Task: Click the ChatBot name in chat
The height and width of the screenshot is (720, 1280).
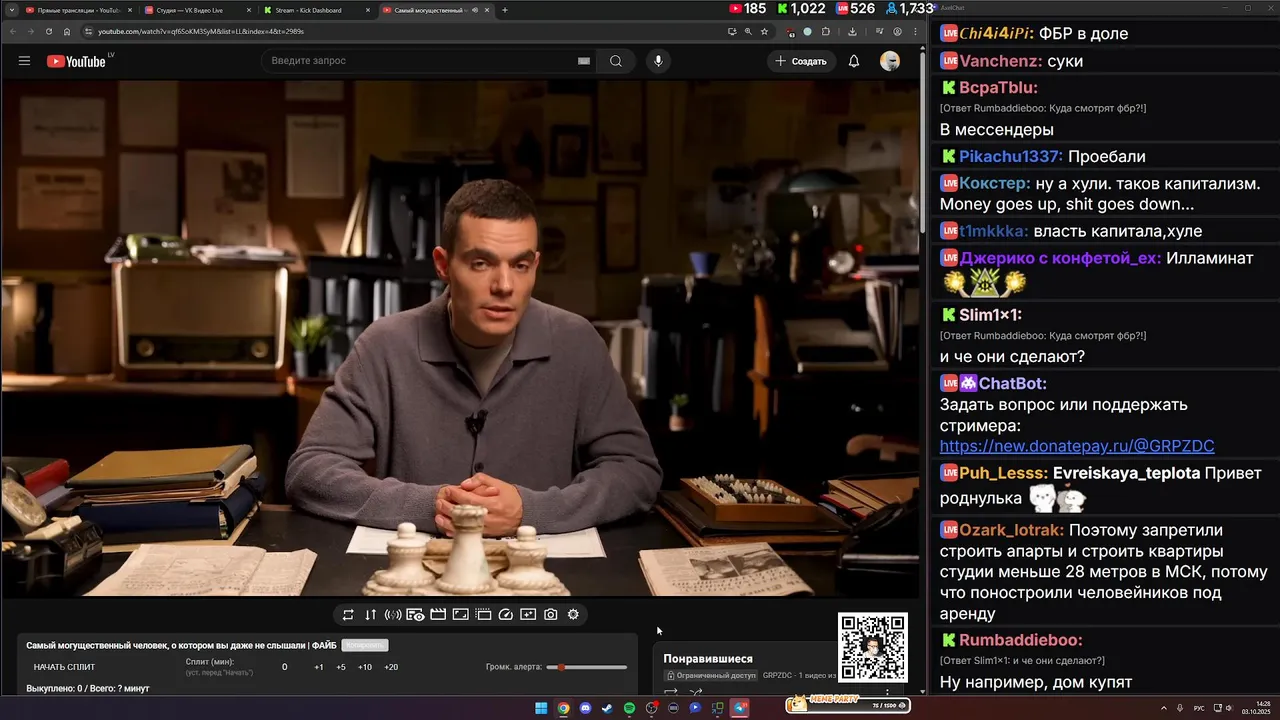Action: coord(1013,384)
